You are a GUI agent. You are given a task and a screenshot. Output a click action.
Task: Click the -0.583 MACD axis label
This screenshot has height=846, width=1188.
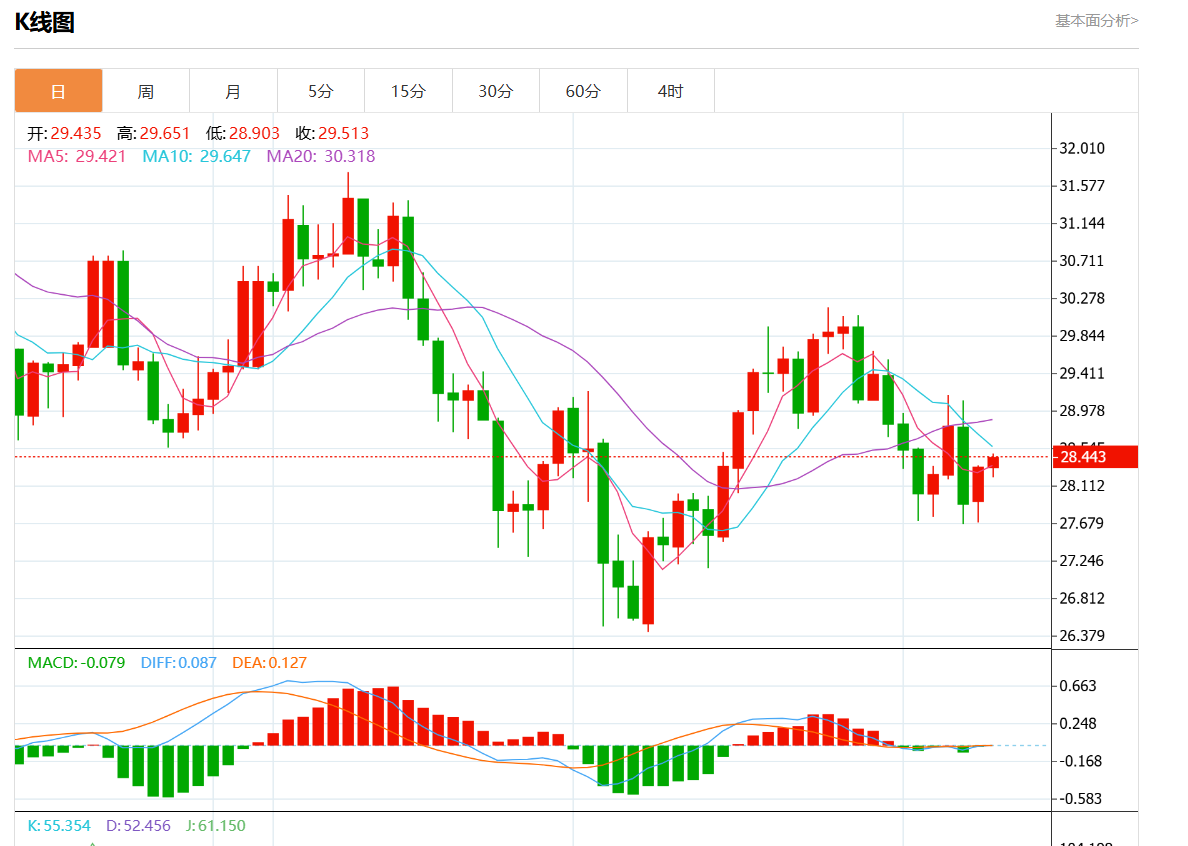1080,799
